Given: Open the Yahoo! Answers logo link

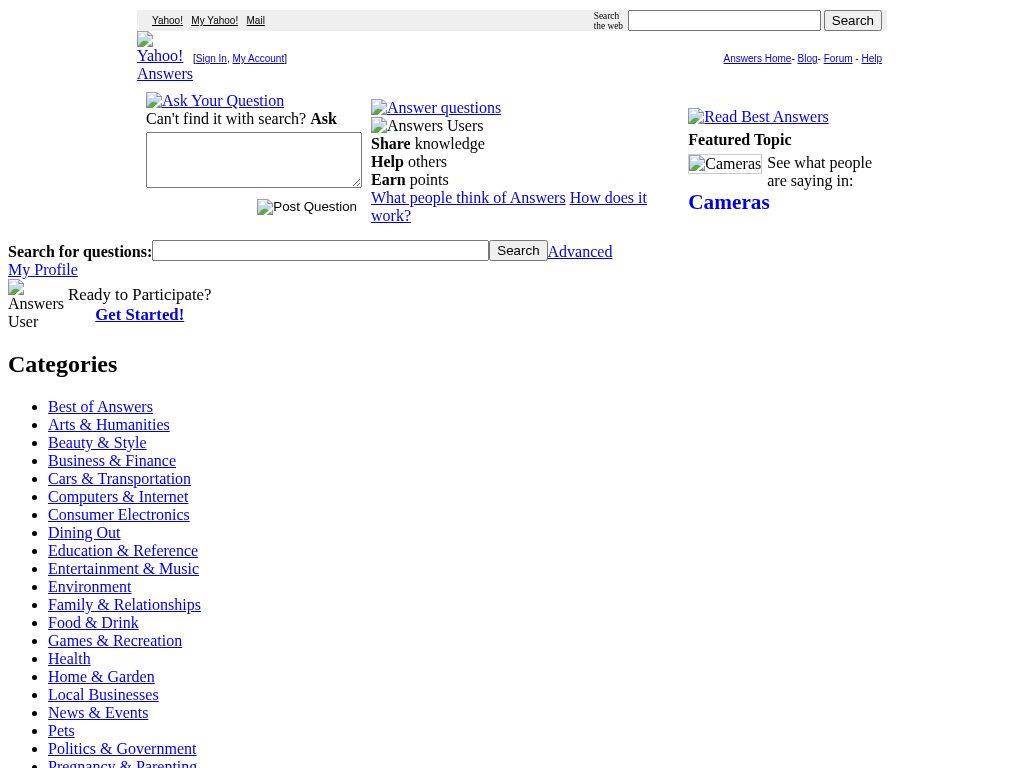Looking at the screenshot, I should pos(165,57).
